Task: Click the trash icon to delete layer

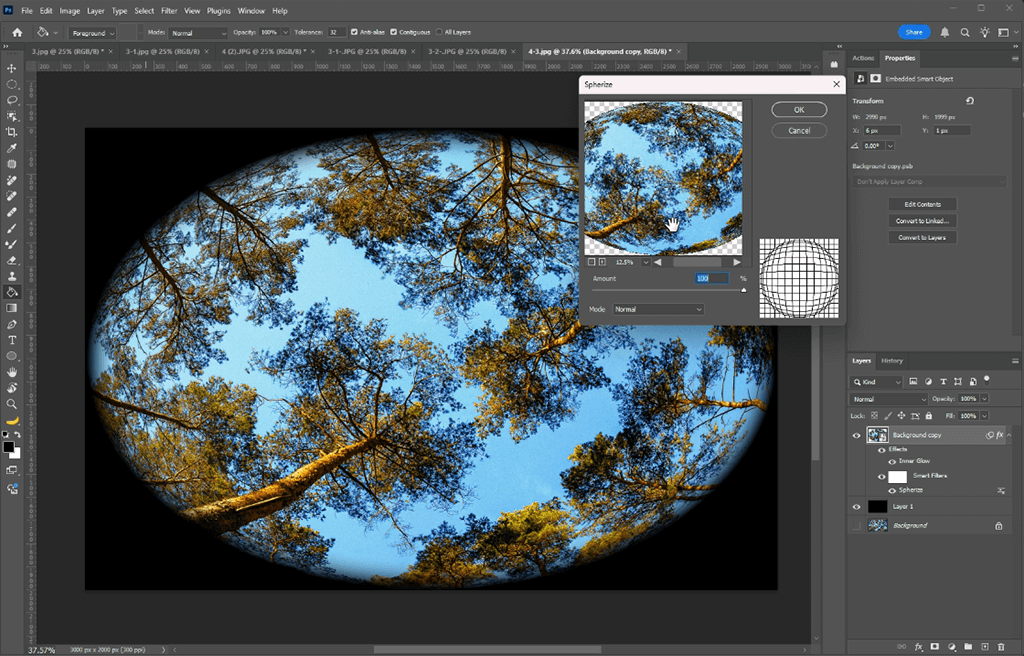Action: (1001, 646)
